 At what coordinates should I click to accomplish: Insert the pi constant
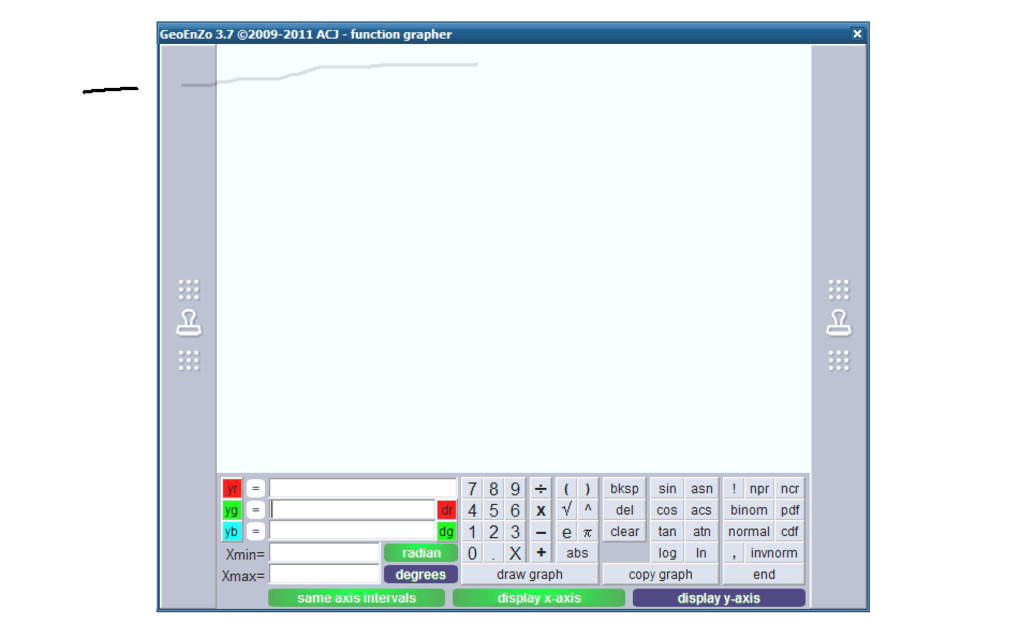588,532
